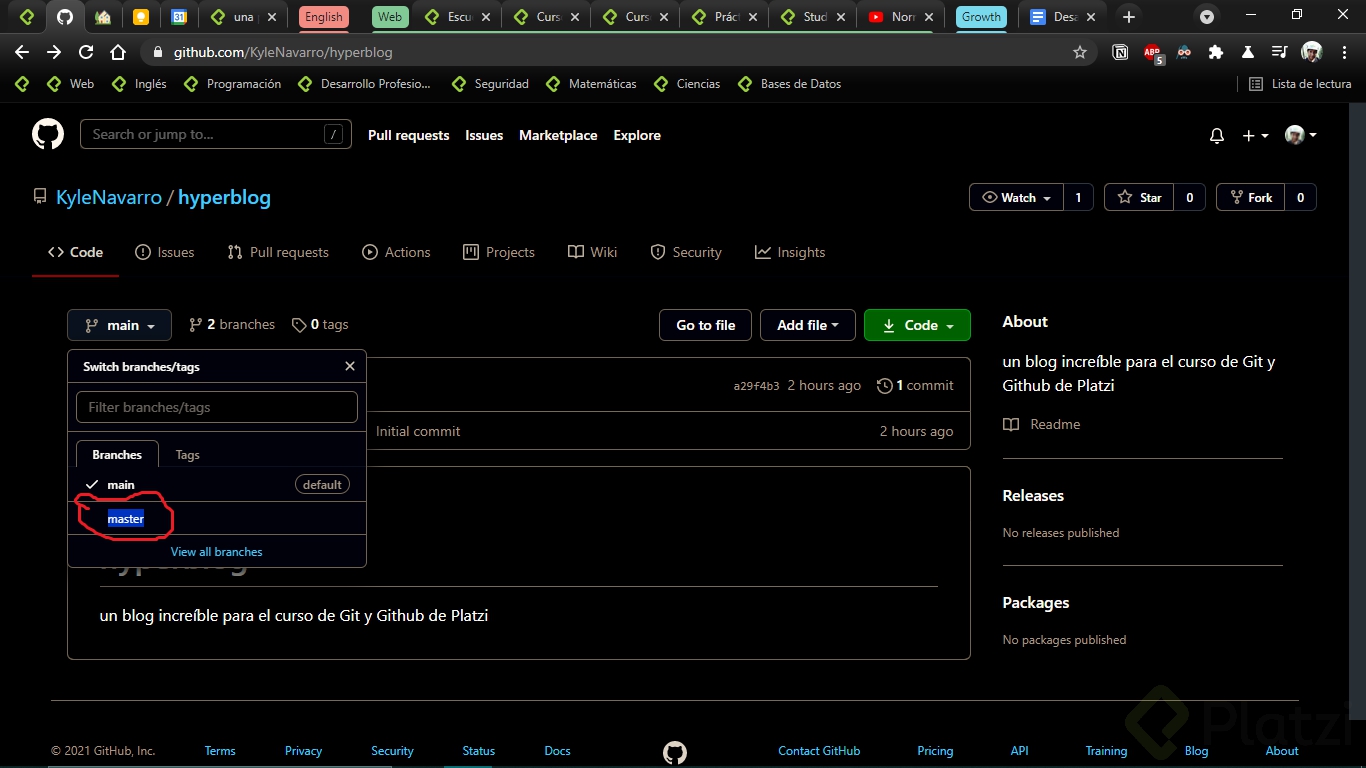Open the Projects tab

[499, 252]
